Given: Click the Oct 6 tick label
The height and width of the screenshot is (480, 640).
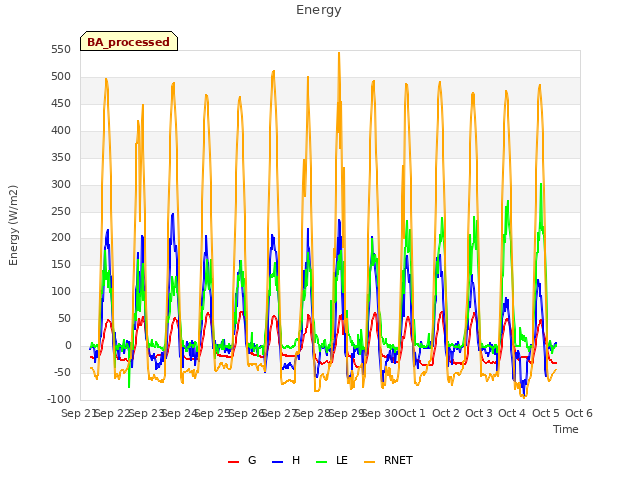Looking at the screenshot, I should coord(579,413).
